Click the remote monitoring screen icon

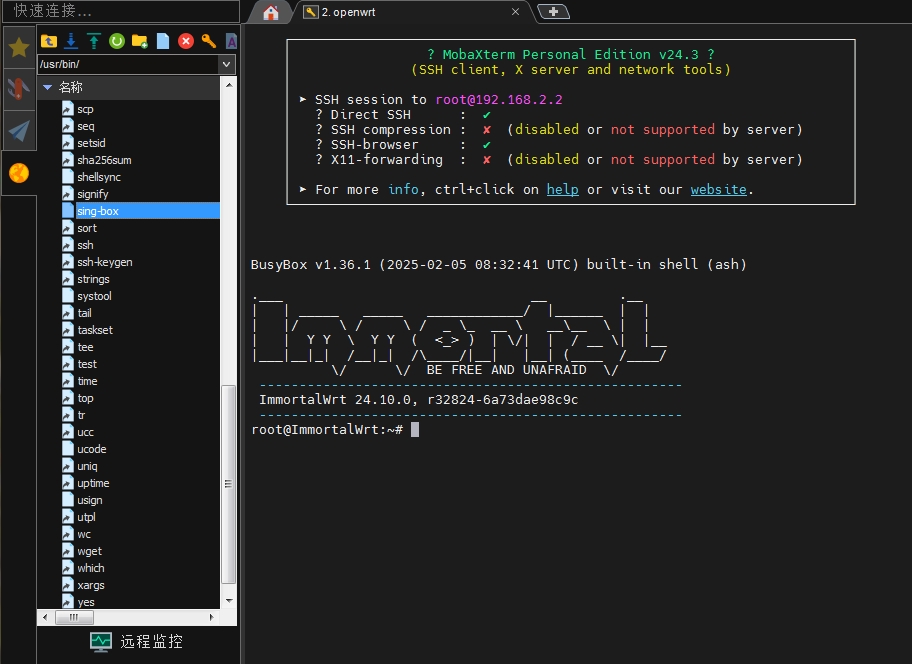click(x=101, y=641)
